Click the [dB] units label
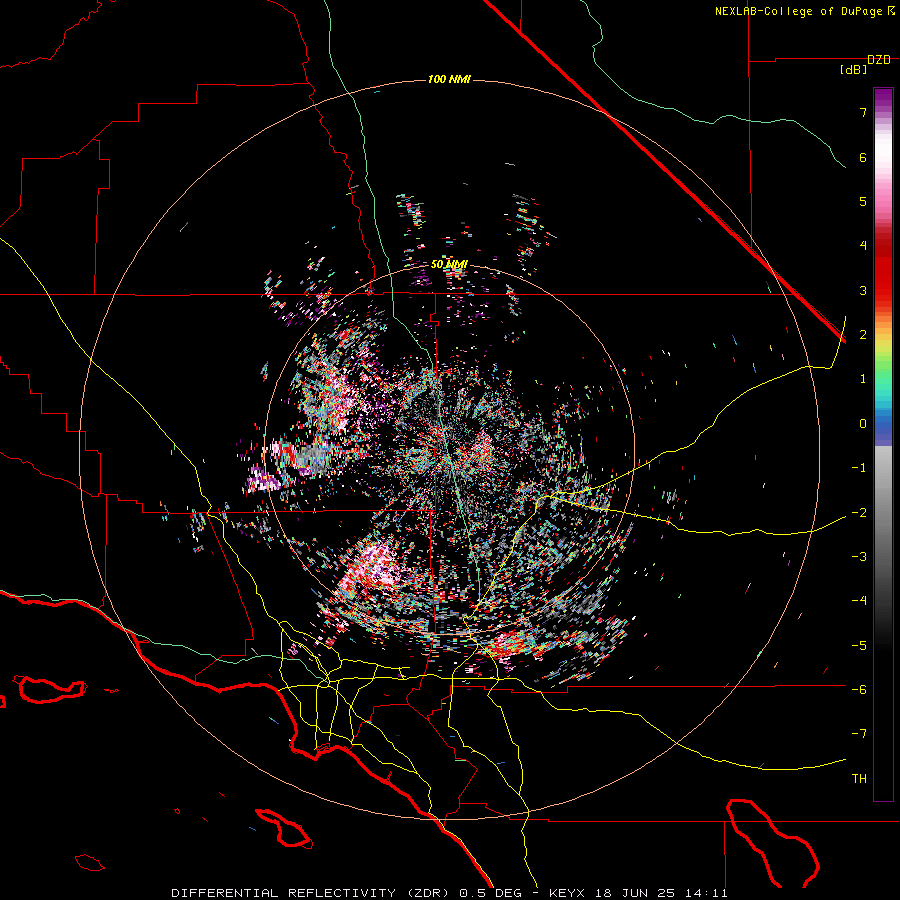The width and height of the screenshot is (900, 900). 853,69
